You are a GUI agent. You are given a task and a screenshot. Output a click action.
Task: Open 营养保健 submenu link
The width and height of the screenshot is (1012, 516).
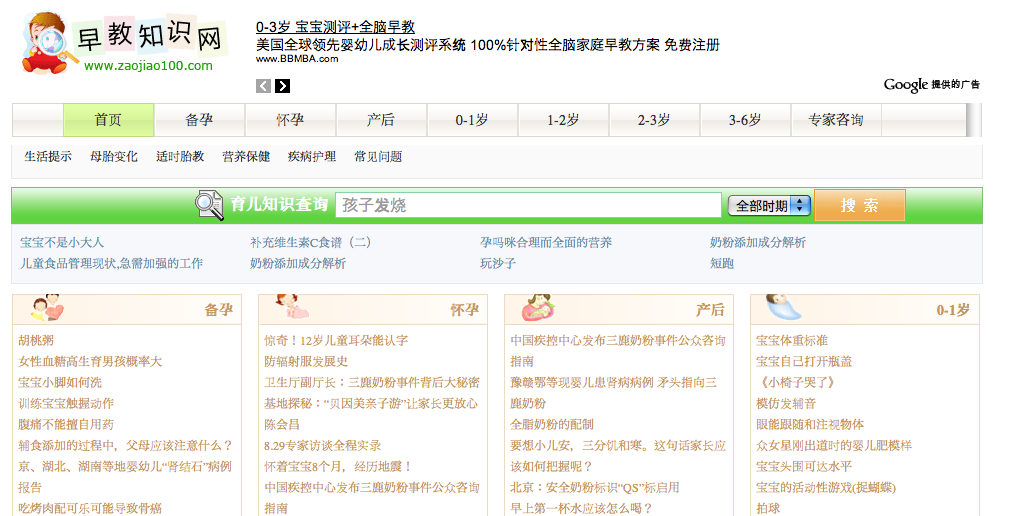246,157
